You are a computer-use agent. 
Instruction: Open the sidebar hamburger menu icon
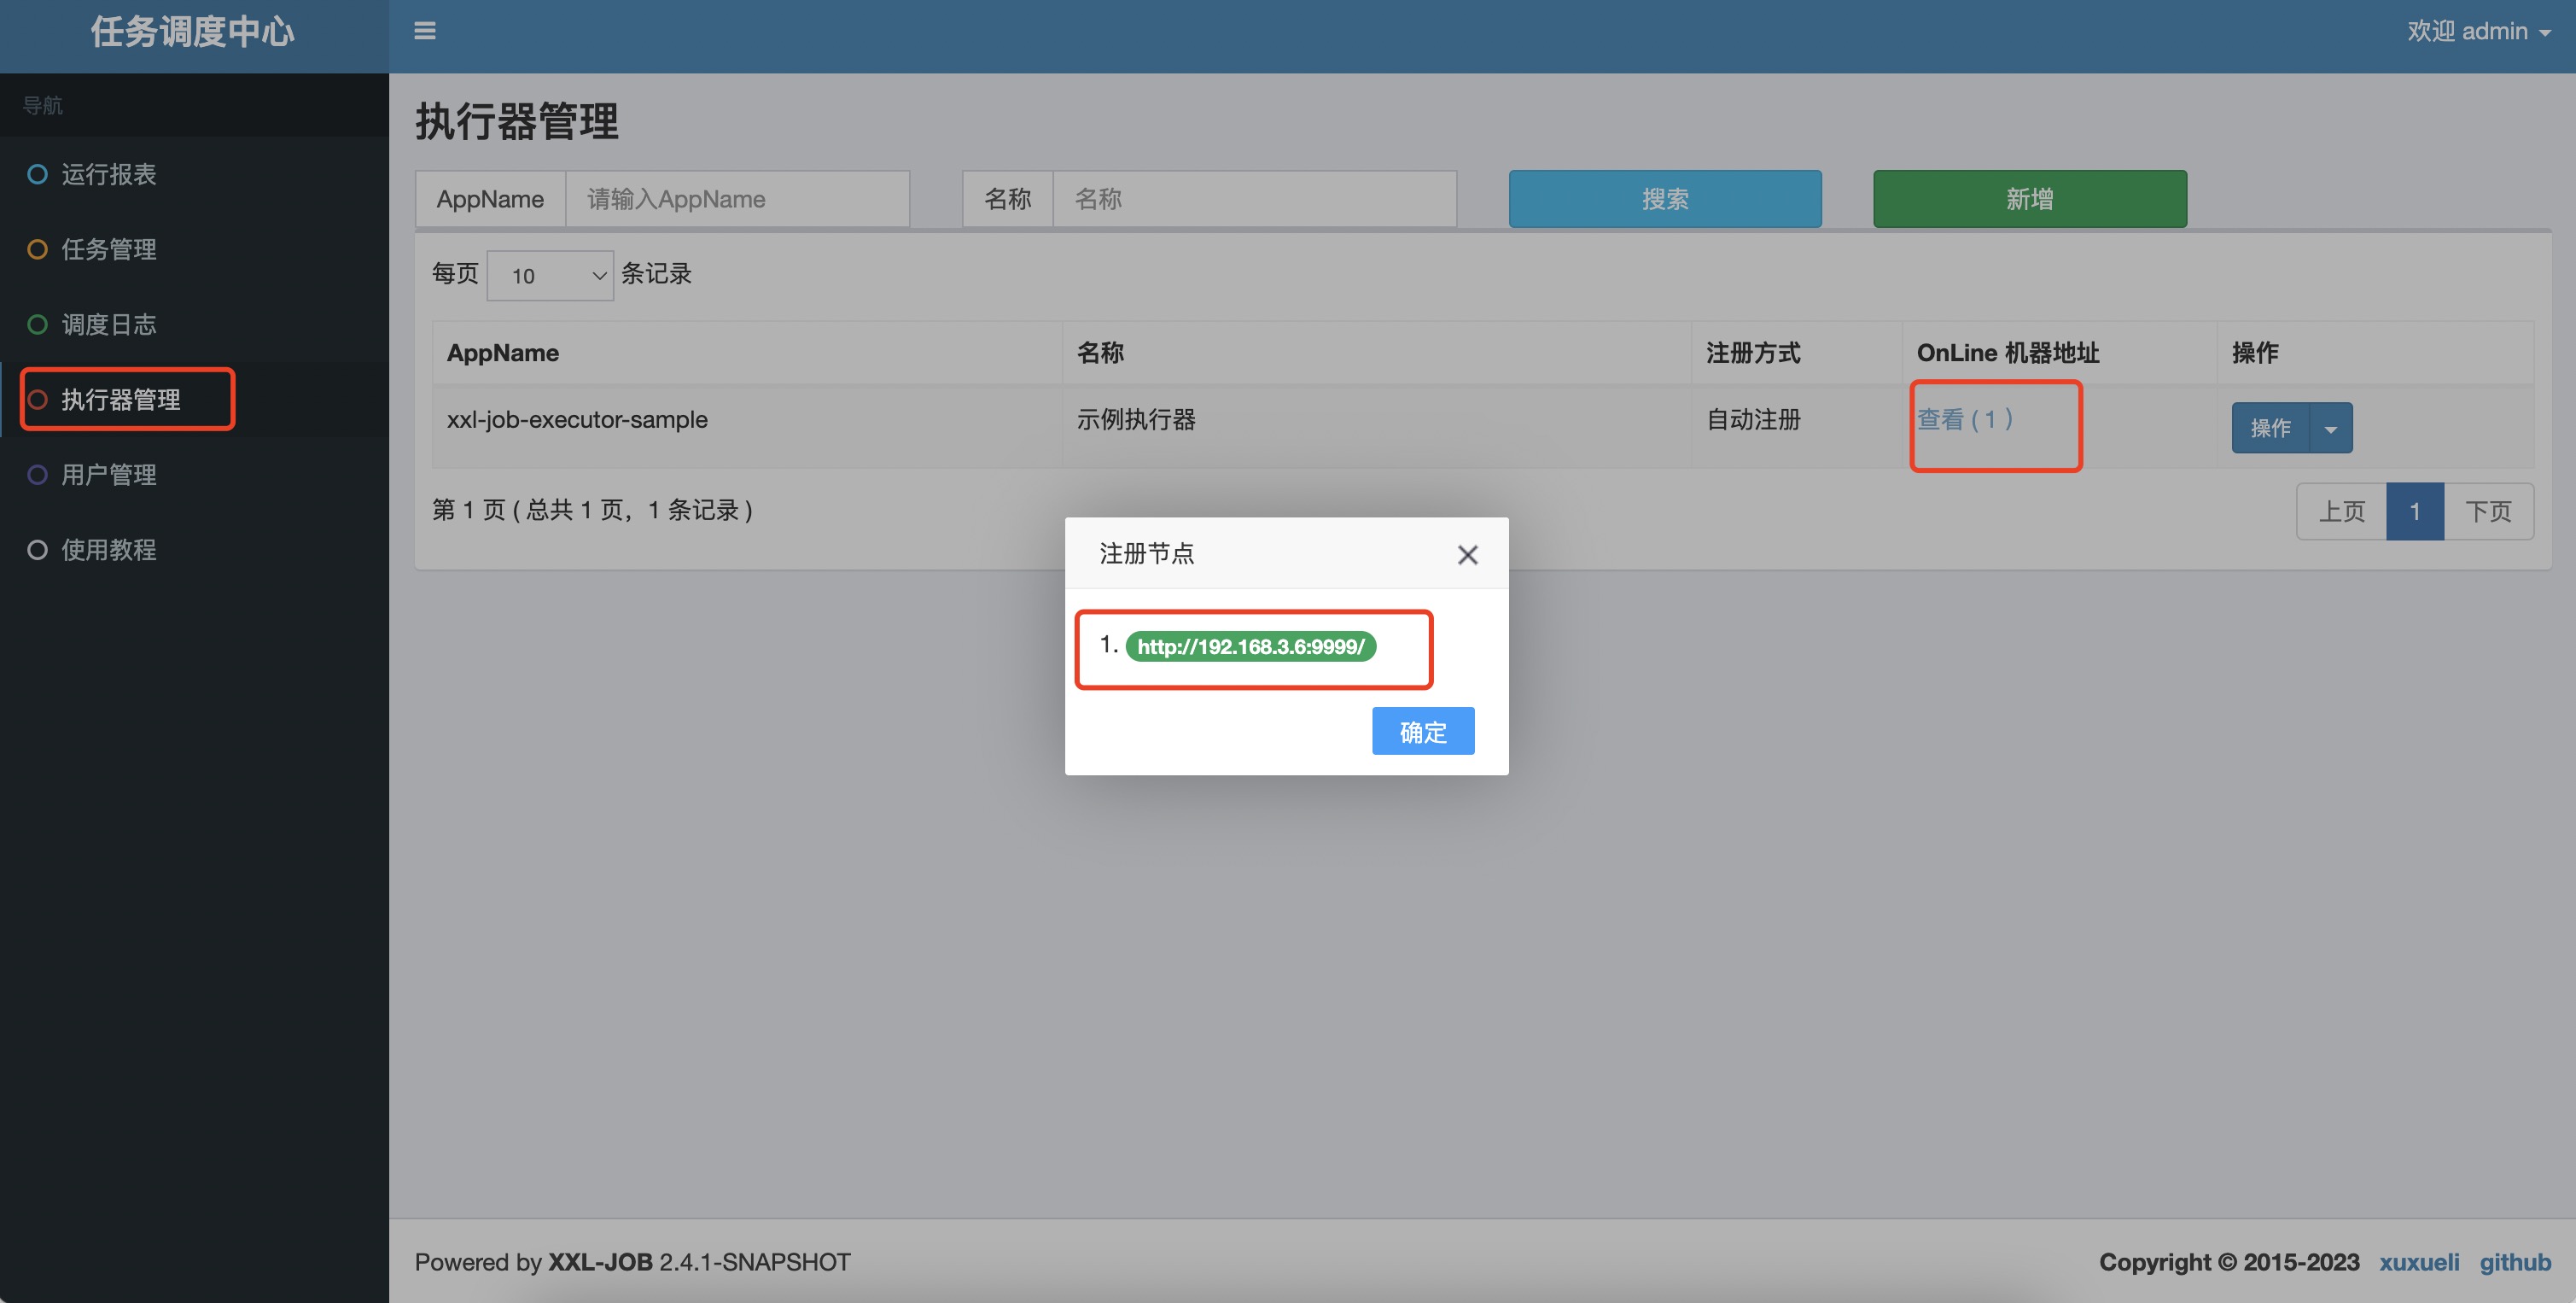424,30
